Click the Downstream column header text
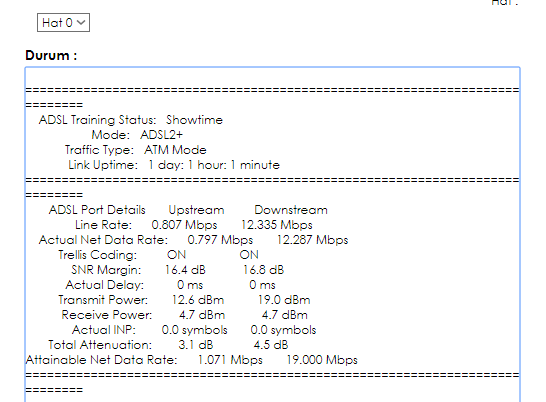The height and width of the screenshot is (402, 546). pyautogui.click(x=291, y=210)
